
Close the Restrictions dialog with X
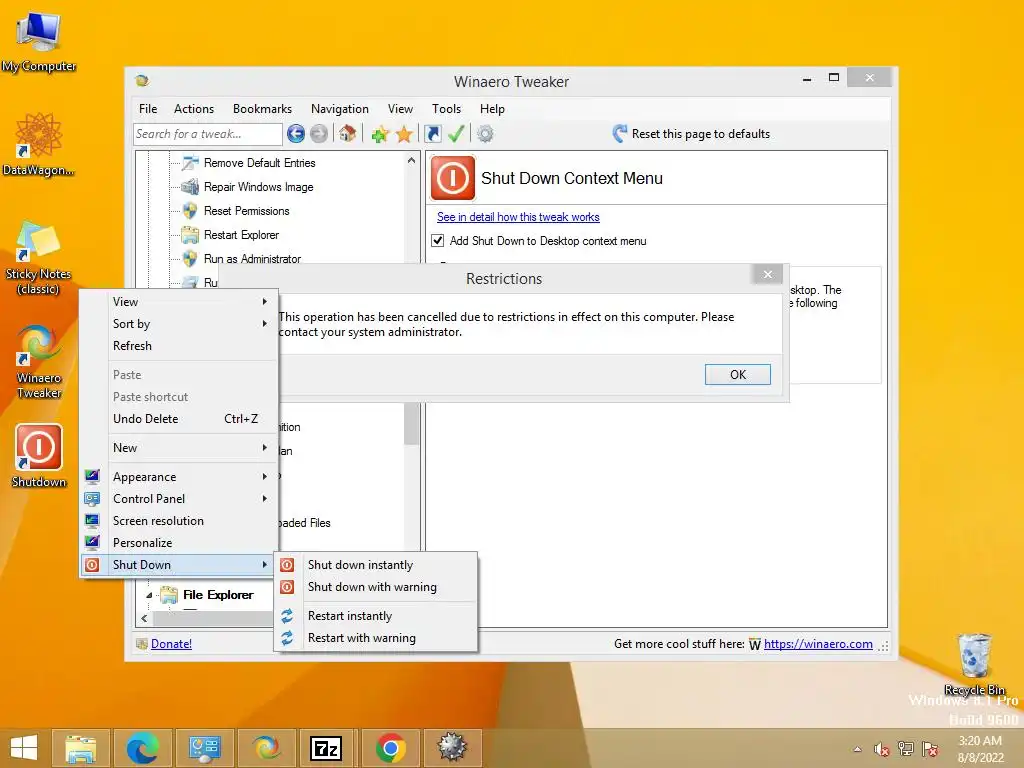(768, 274)
